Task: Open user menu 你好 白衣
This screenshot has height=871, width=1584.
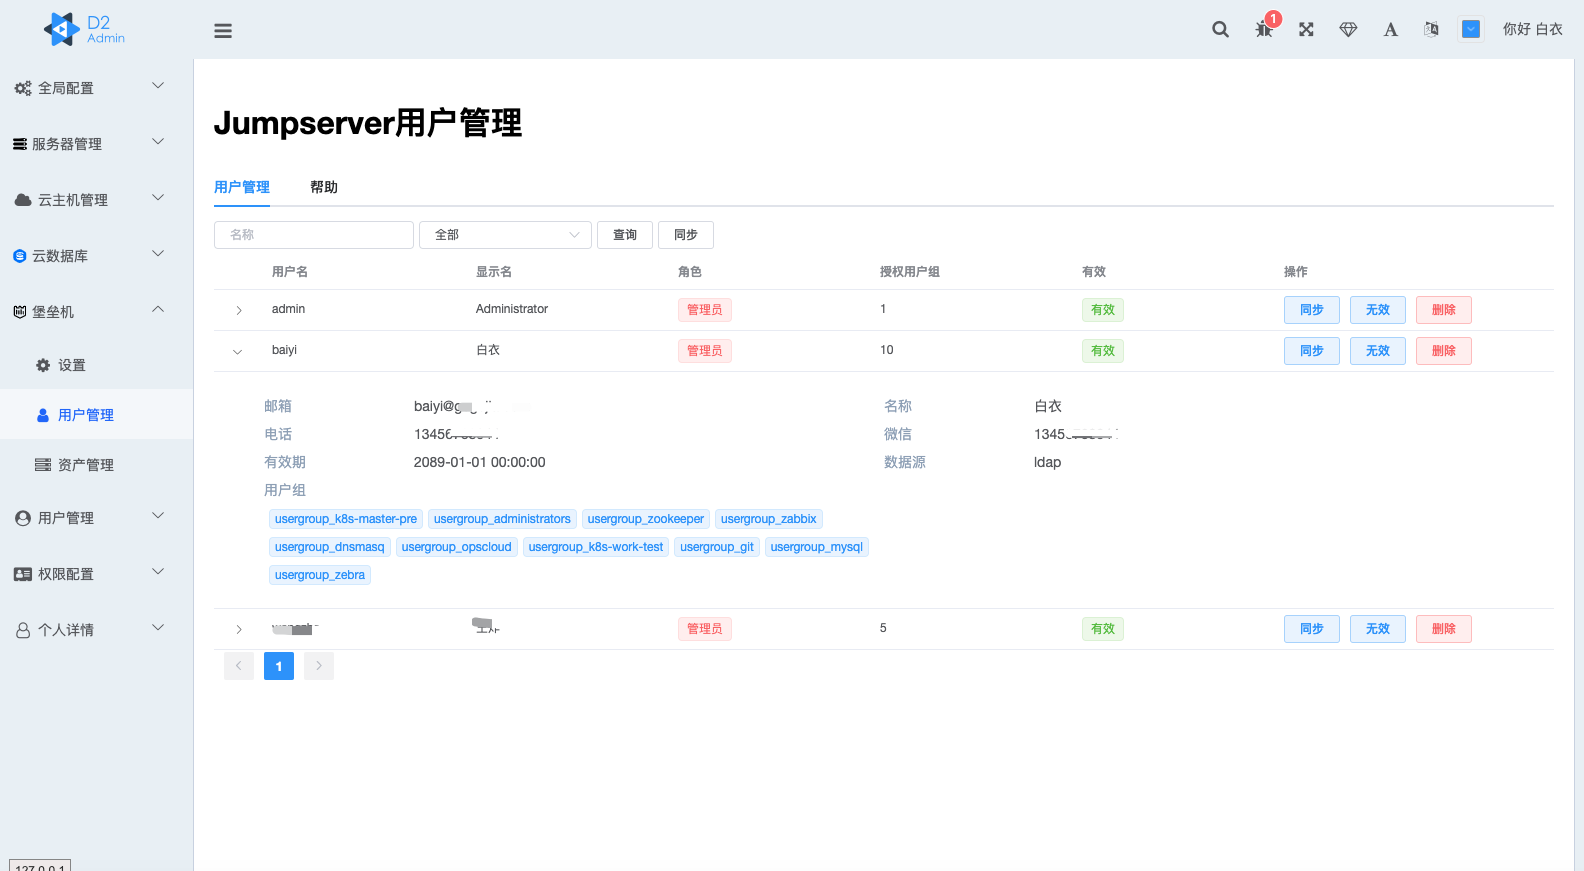Action: (1532, 29)
